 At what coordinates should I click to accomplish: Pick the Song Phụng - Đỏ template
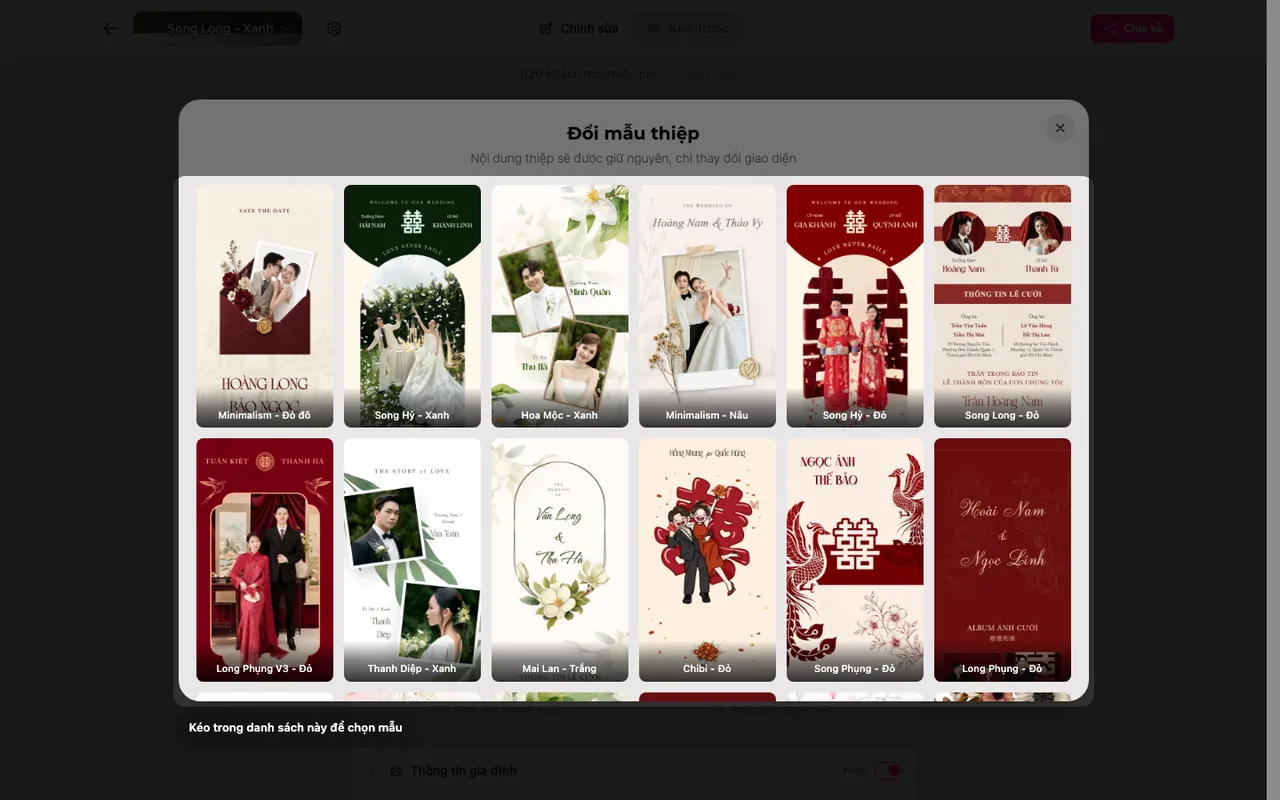pyautogui.click(x=855, y=560)
